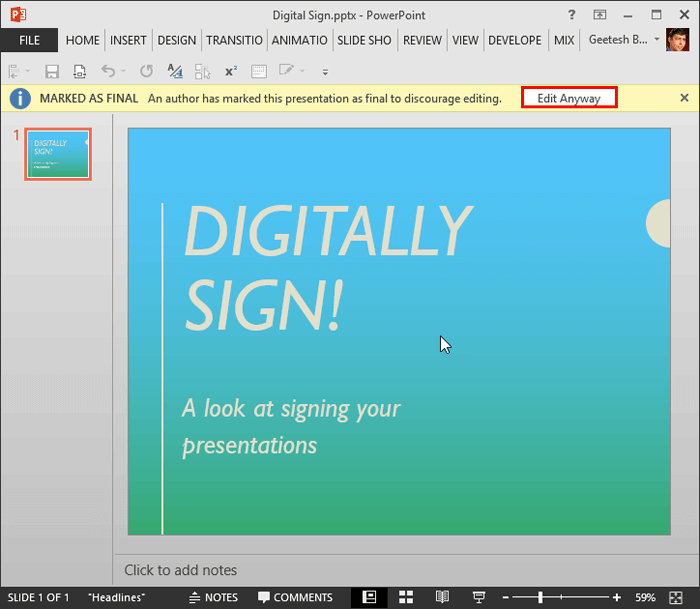
Task: Click the blue info icon in message bar
Action: [21, 98]
